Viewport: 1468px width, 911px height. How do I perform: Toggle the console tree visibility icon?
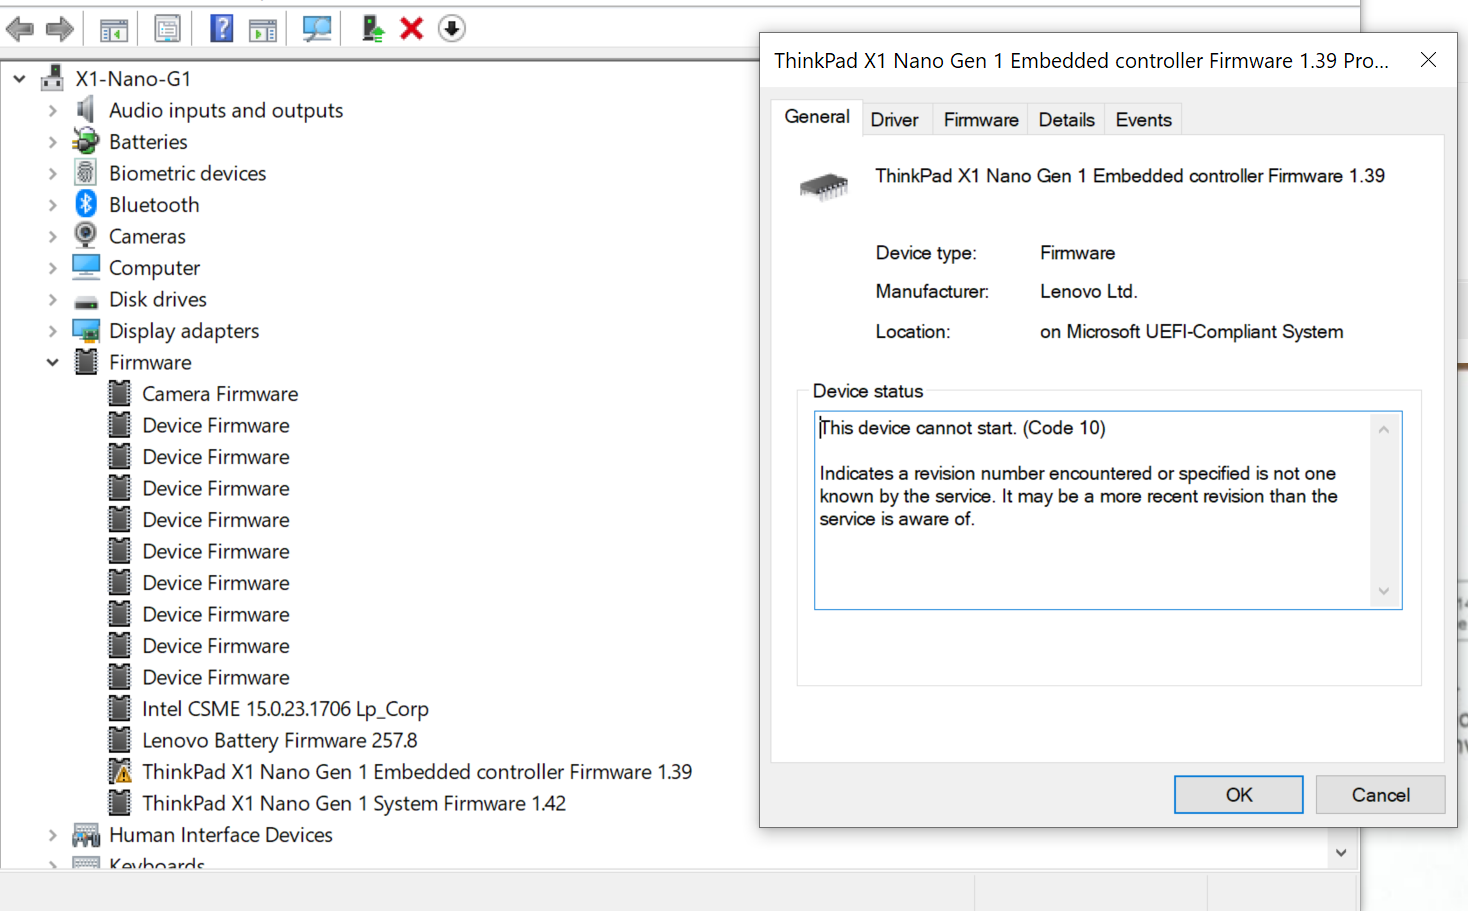pyautogui.click(x=113, y=28)
